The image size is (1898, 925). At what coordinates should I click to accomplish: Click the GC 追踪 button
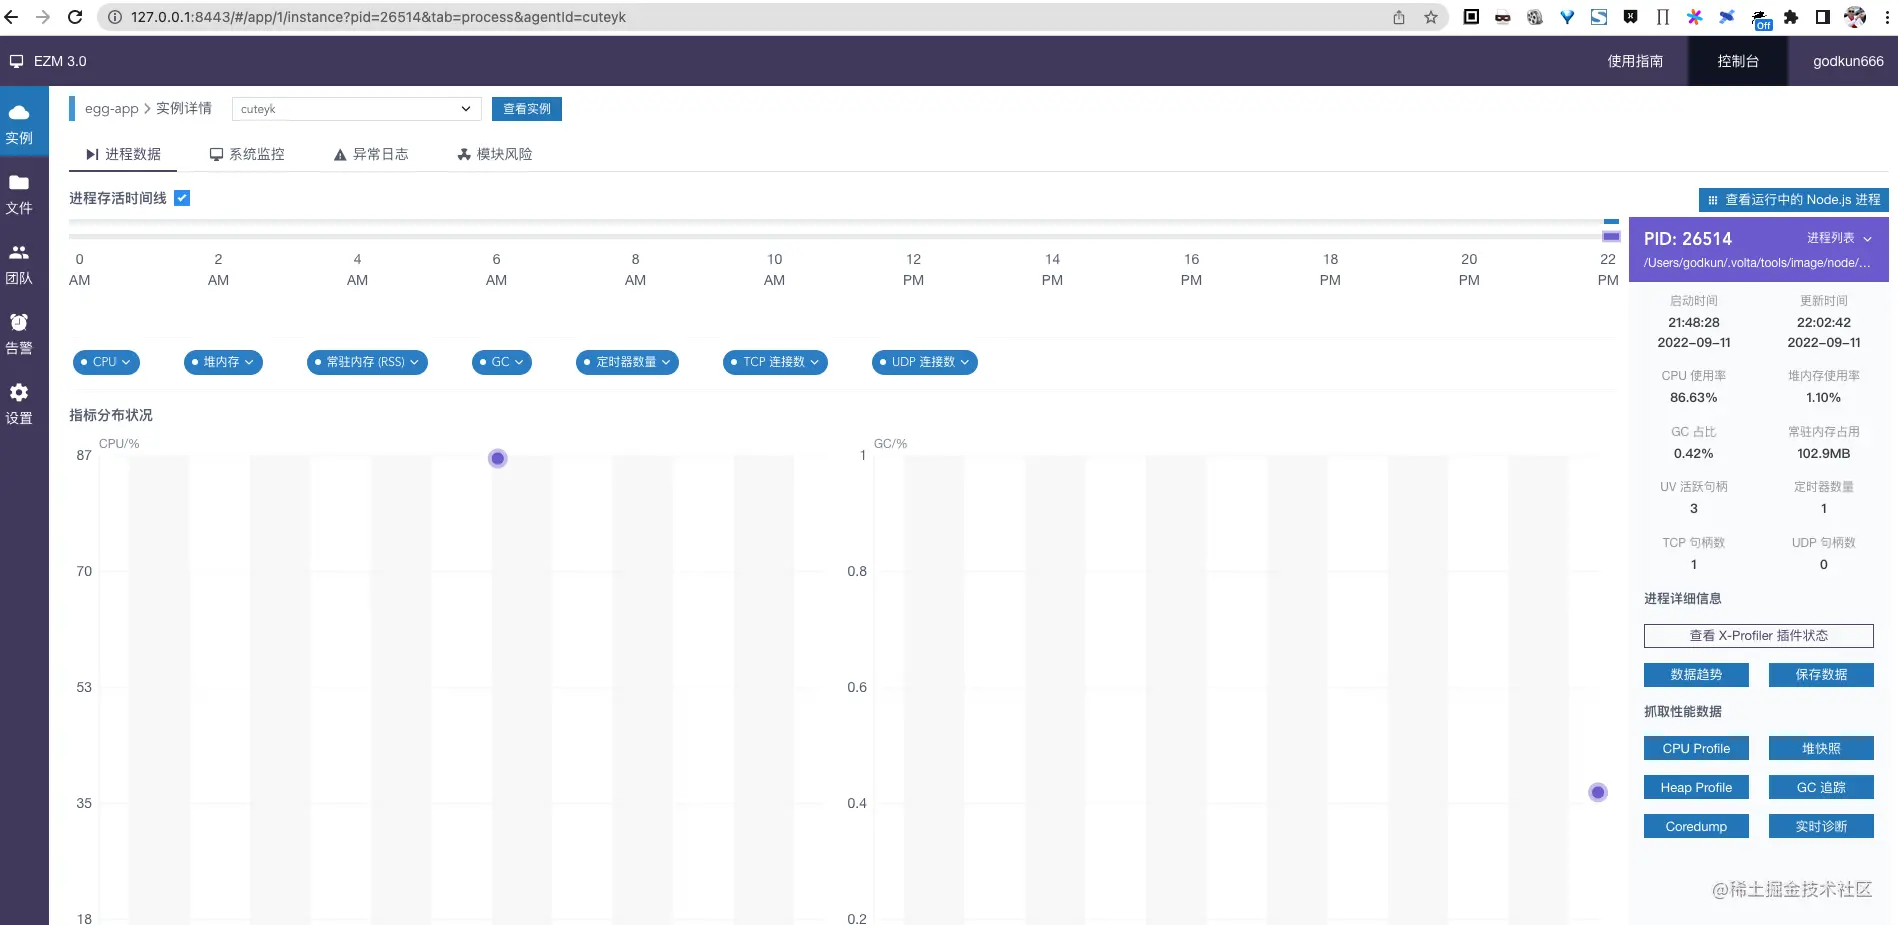[1821, 788]
